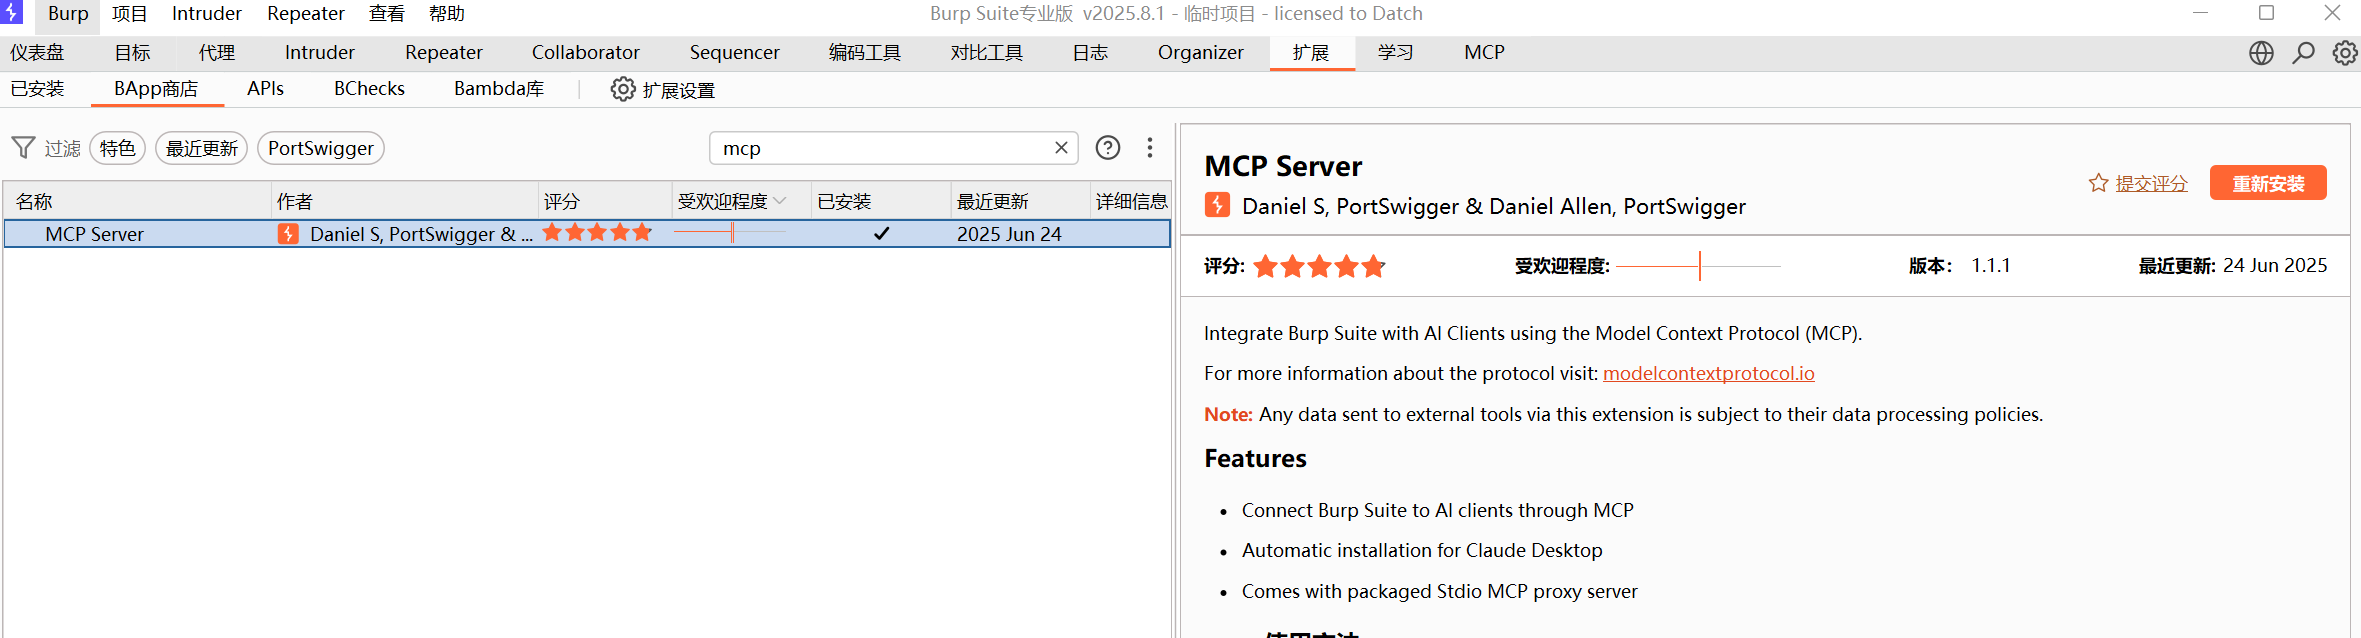Viewport: 2361px width, 638px height.
Task: Switch to the 代理 tab
Action: tap(217, 53)
